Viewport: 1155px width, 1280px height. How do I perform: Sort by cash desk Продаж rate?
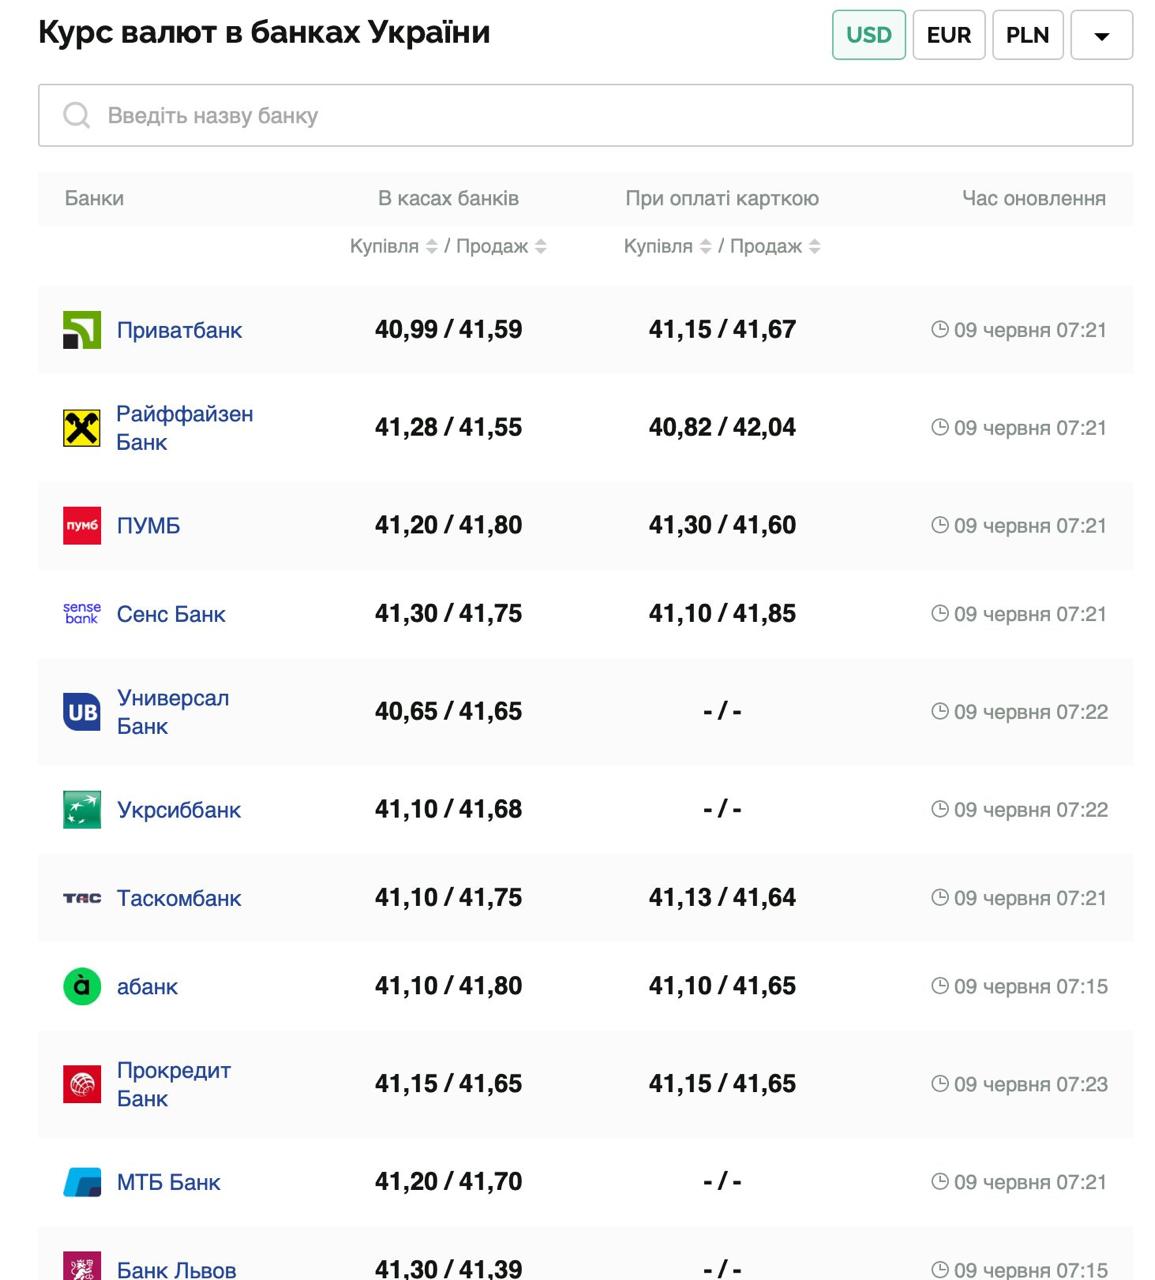tap(540, 247)
